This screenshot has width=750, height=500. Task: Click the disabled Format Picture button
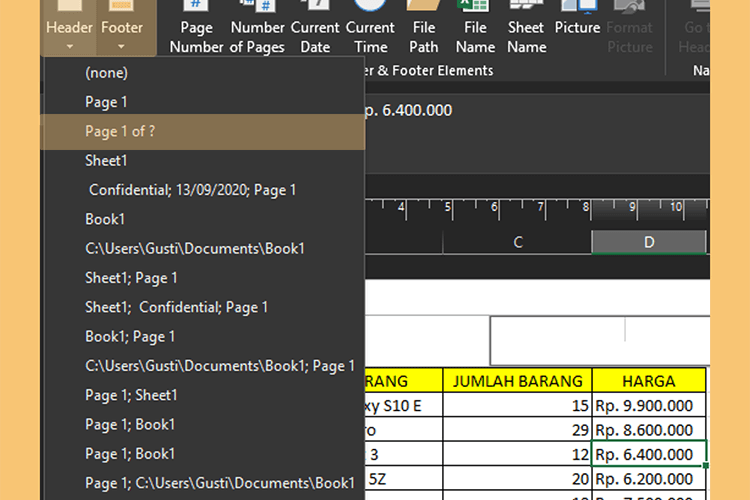[x=629, y=28]
